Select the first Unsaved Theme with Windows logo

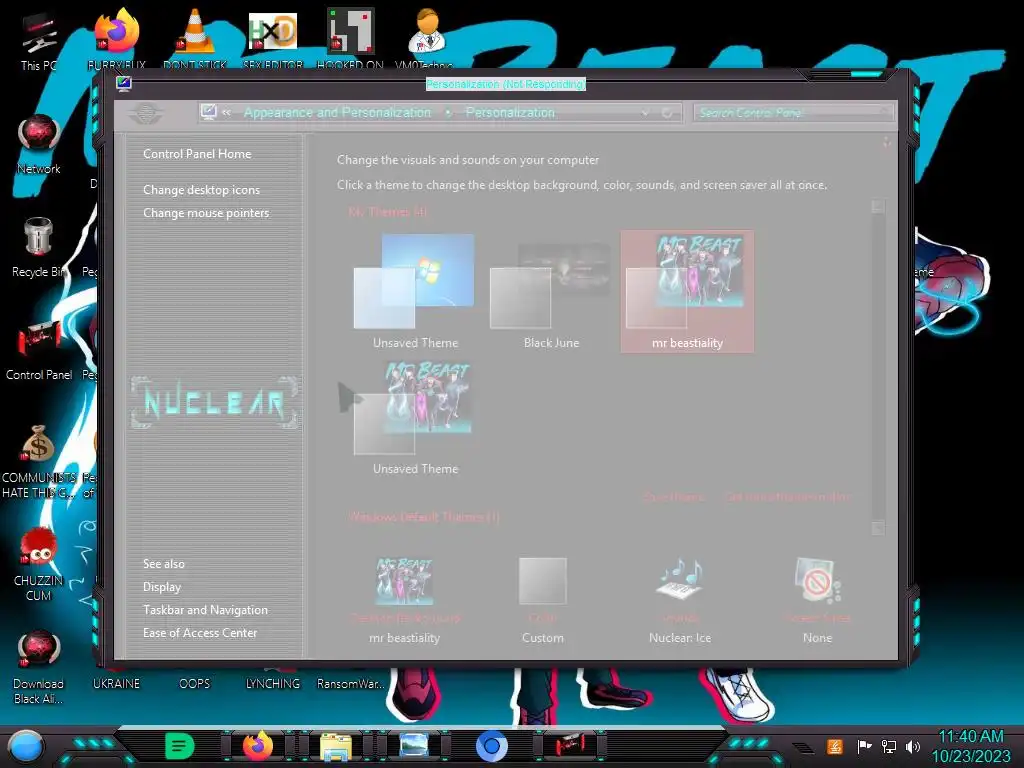pos(415,291)
